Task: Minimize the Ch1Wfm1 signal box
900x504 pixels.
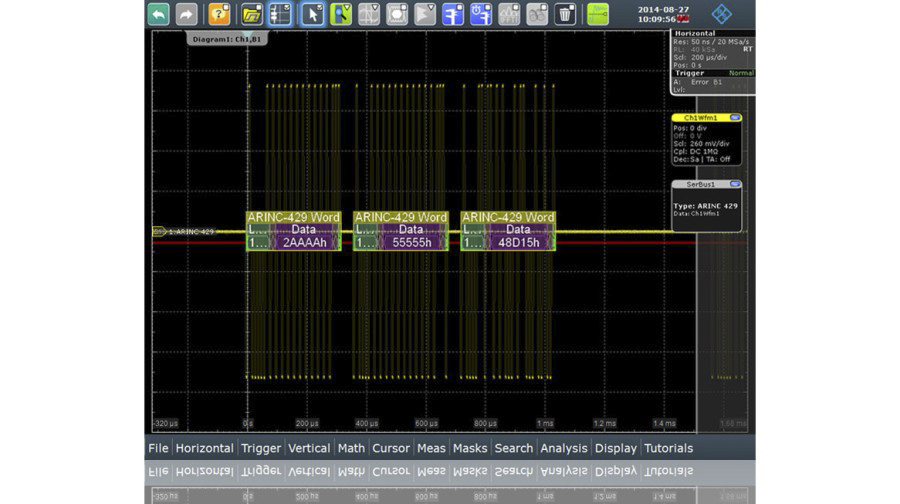Action: point(735,118)
